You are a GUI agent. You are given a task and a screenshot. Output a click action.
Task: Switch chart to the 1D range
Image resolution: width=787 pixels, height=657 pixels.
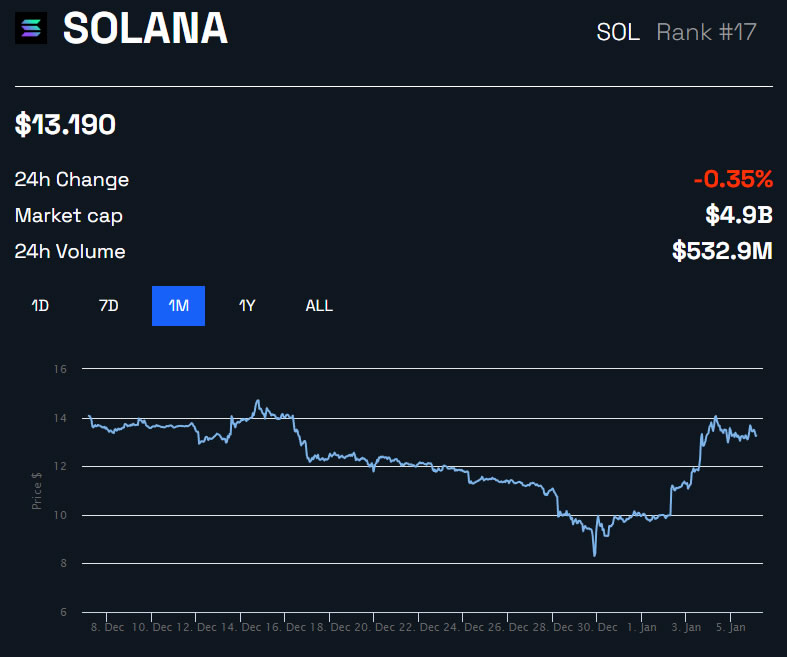(40, 306)
